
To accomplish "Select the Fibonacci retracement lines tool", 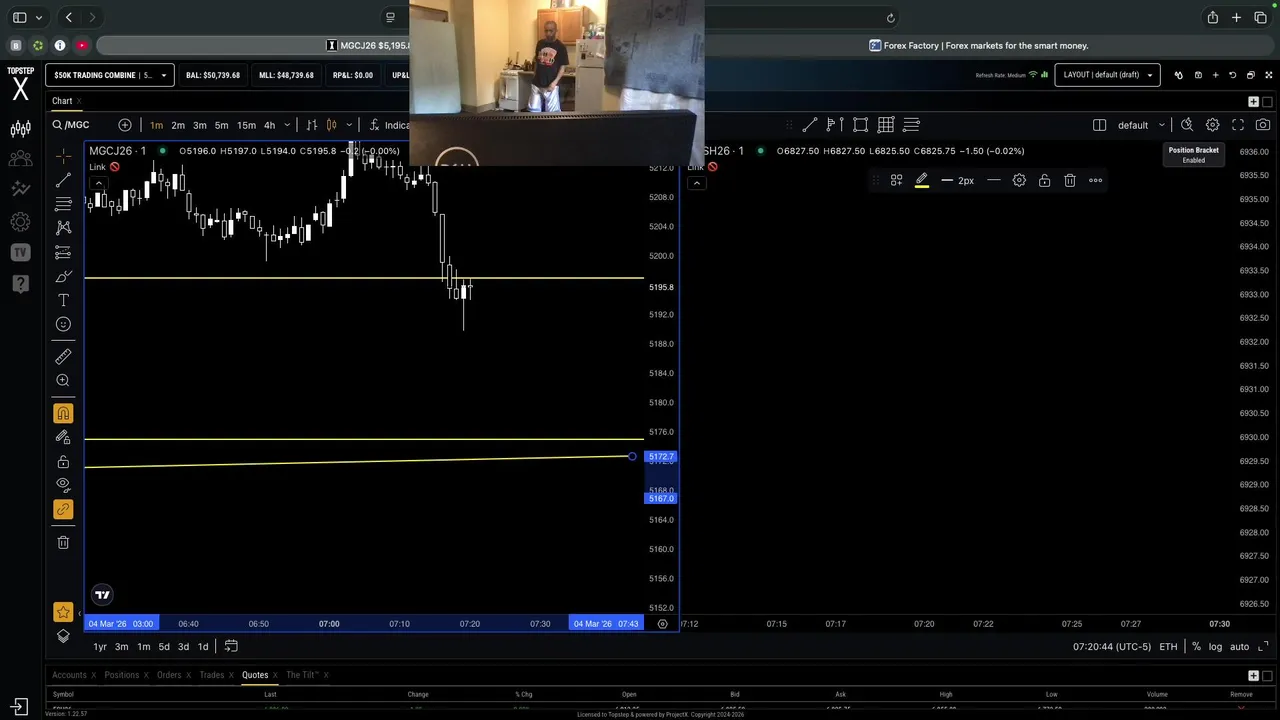I will [x=63, y=204].
